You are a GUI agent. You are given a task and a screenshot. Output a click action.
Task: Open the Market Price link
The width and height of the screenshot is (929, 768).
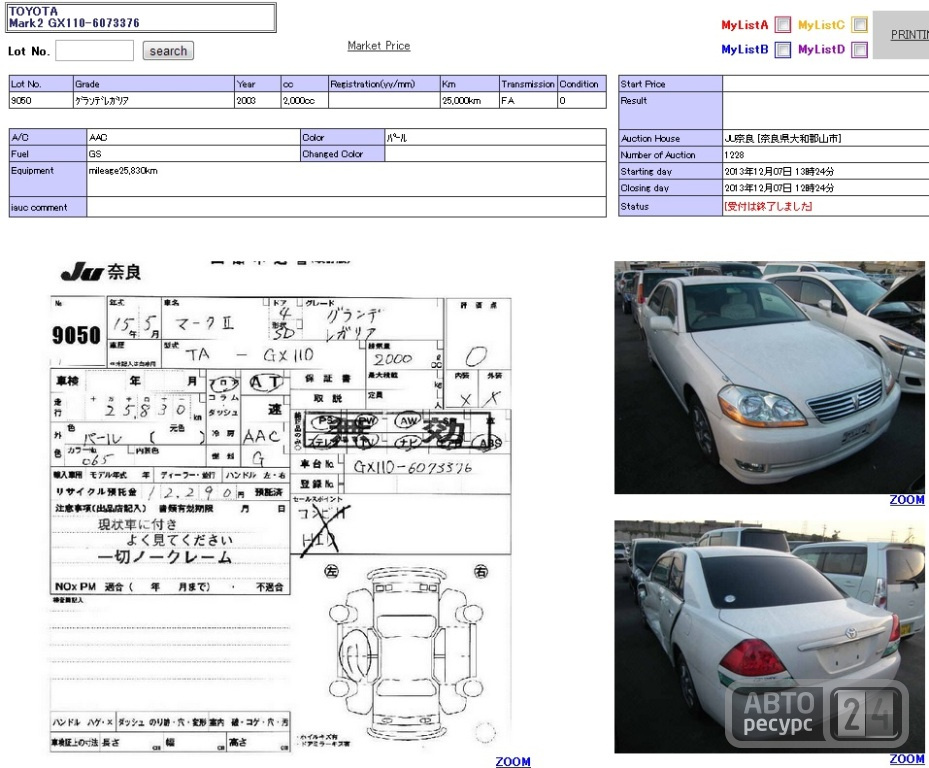click(x=379, y=46)
